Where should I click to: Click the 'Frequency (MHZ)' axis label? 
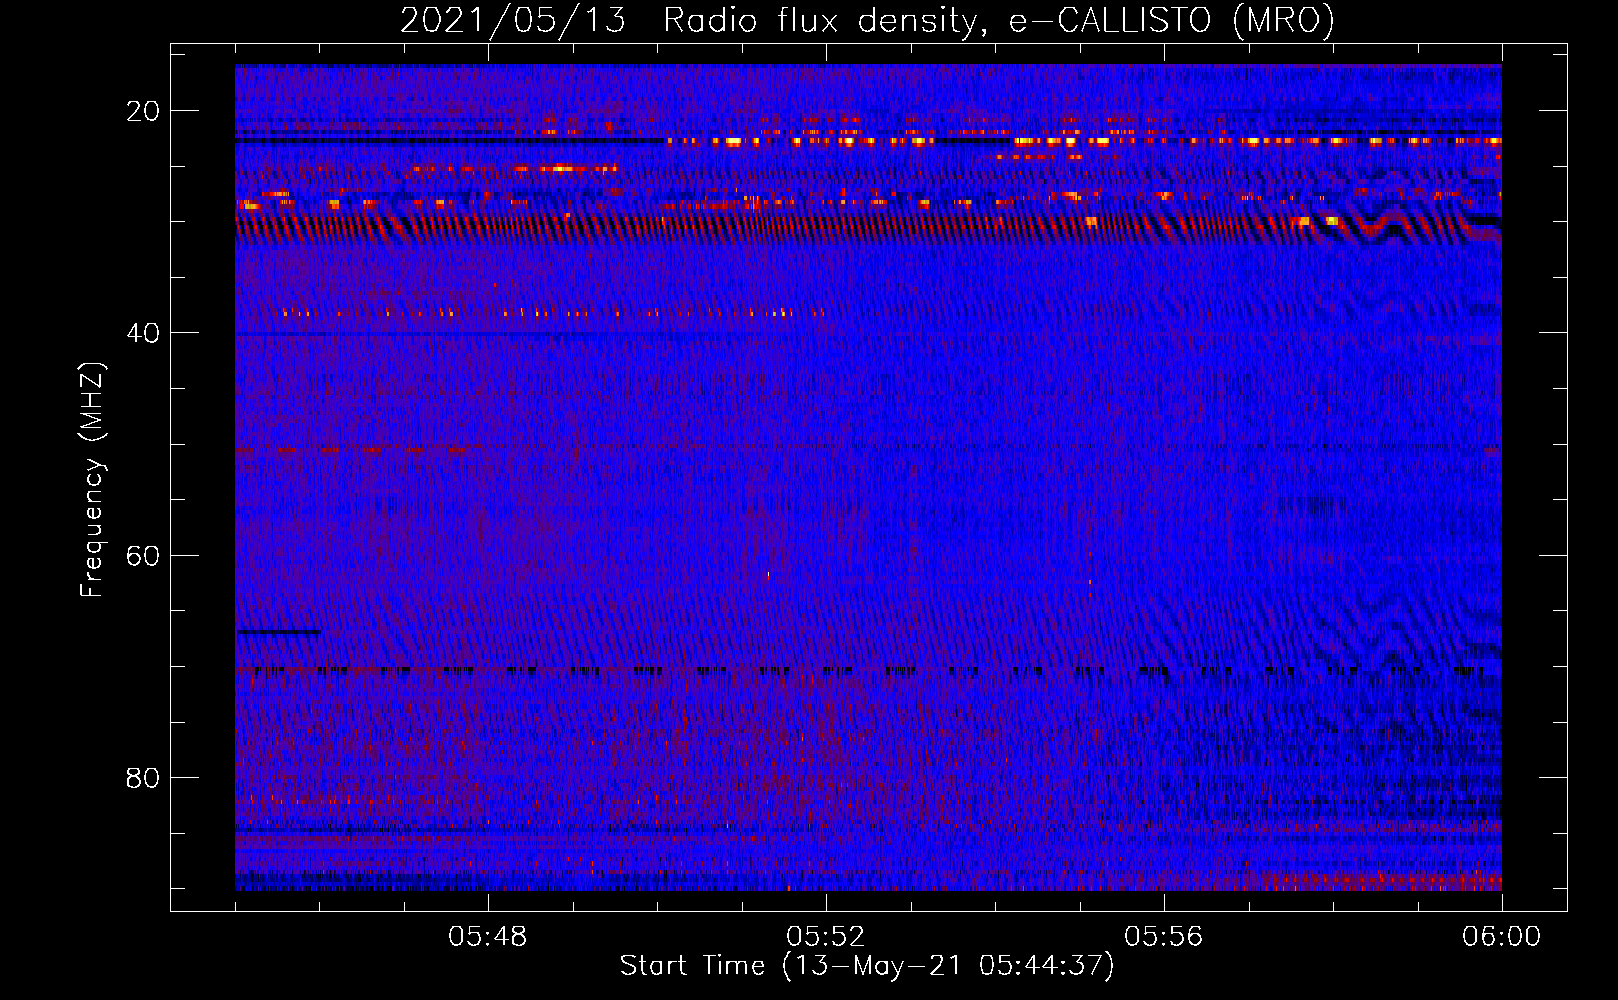92,480
